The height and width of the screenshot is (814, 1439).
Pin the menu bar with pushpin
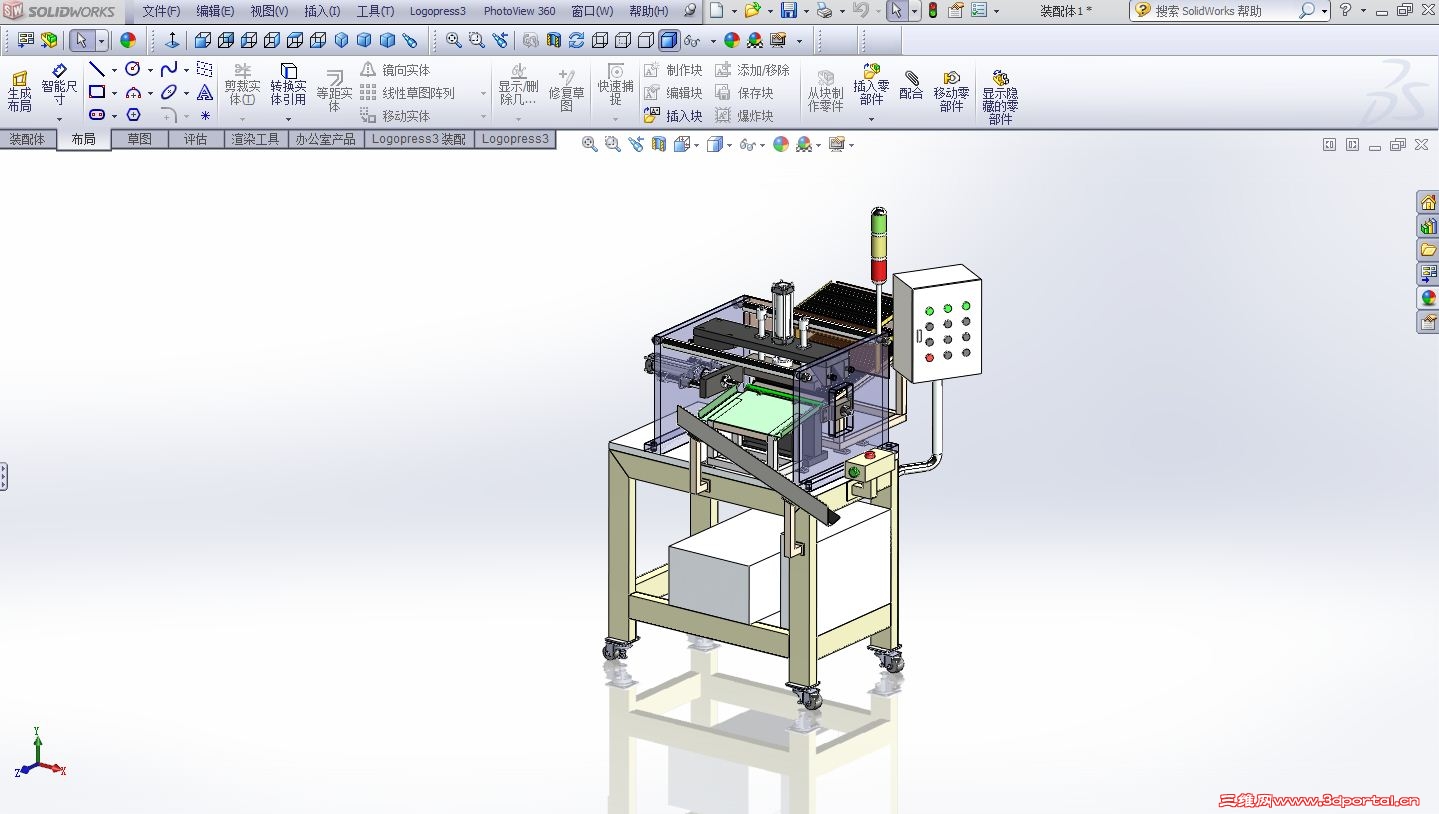690,10
